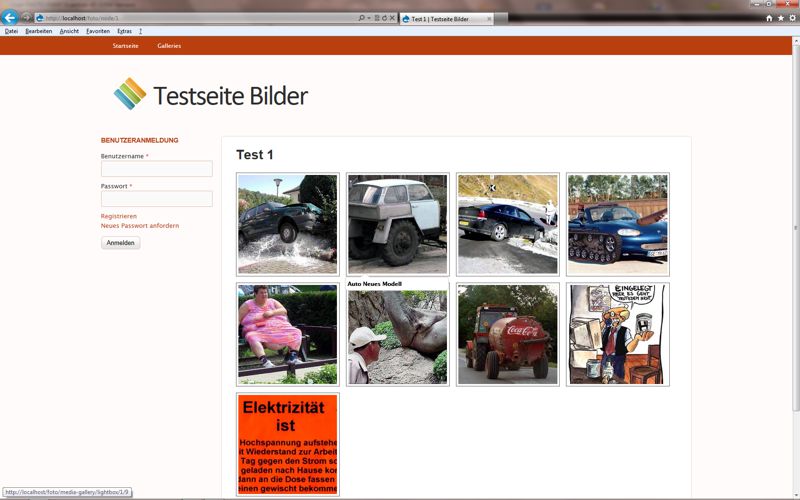The image size is (800, 500).
Task: Click the Registrieren link
Action: point(119,216)
